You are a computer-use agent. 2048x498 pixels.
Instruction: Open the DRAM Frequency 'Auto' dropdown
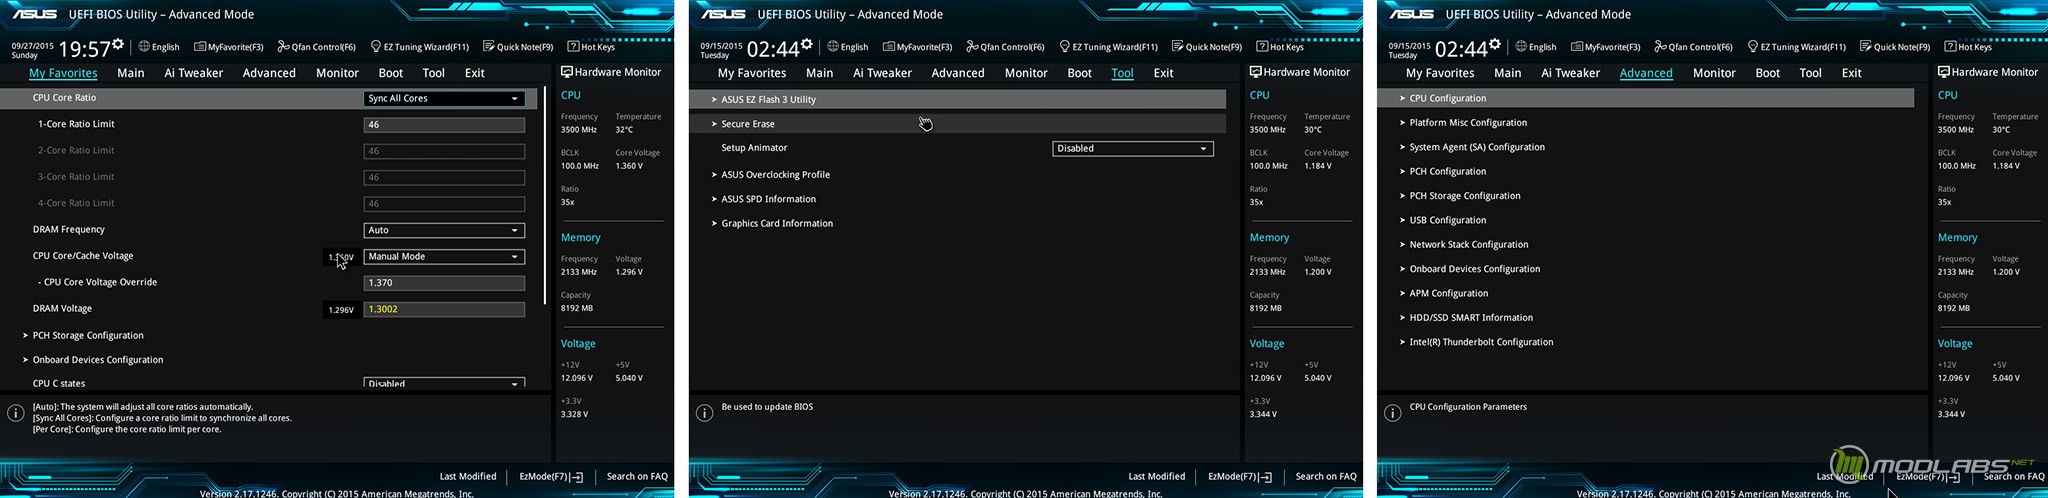(x=444, y=230)
